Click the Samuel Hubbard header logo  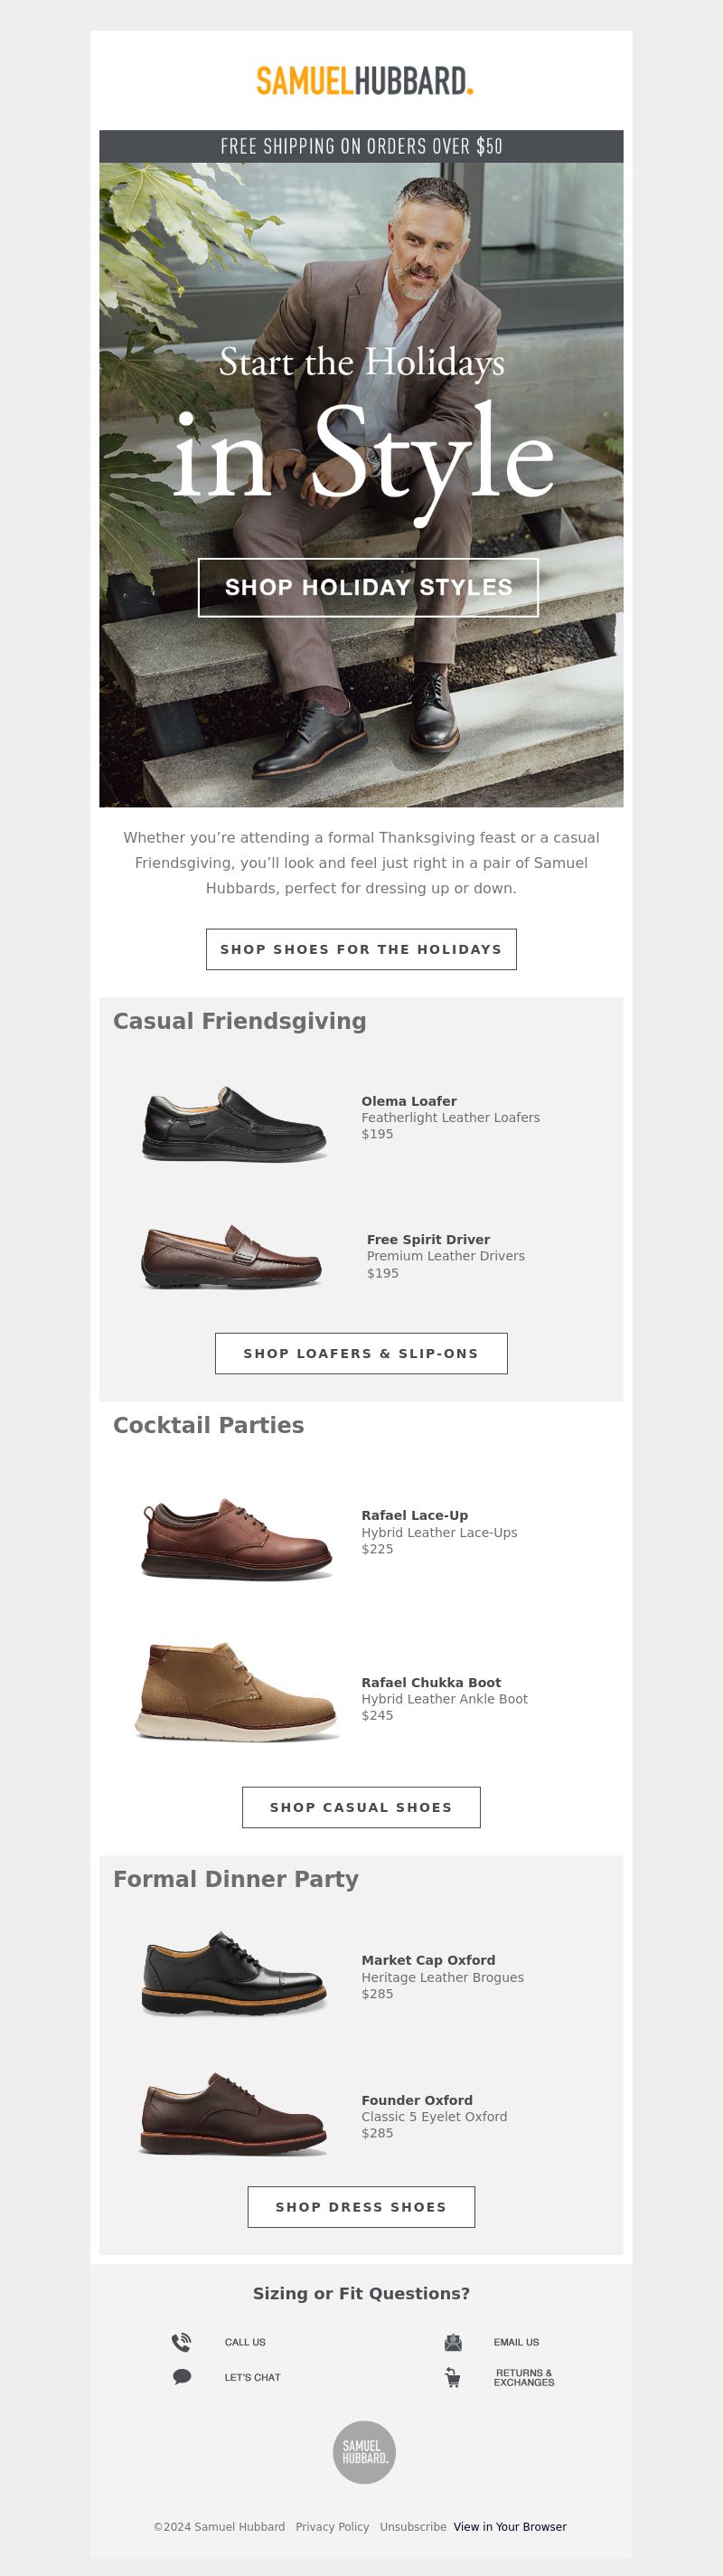(x=364, y=81)
